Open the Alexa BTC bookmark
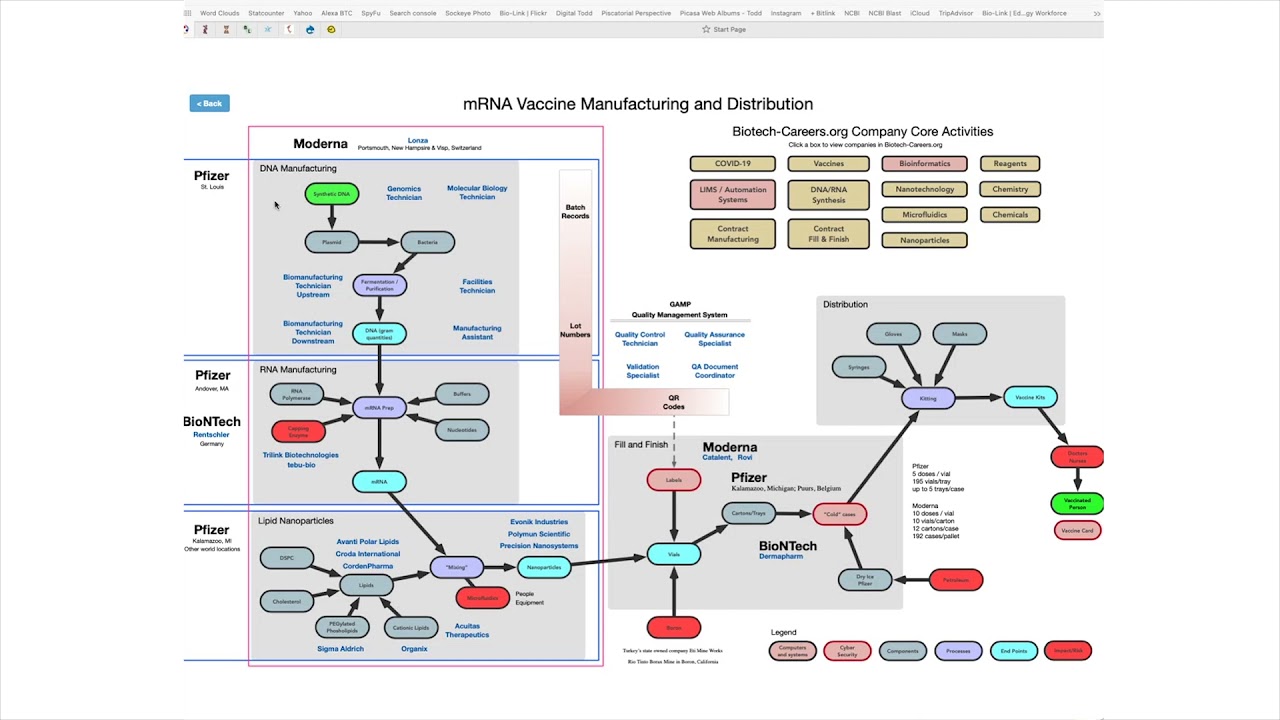The height and width of the screenshot is (720, 1280). click(x=336, y=13)
